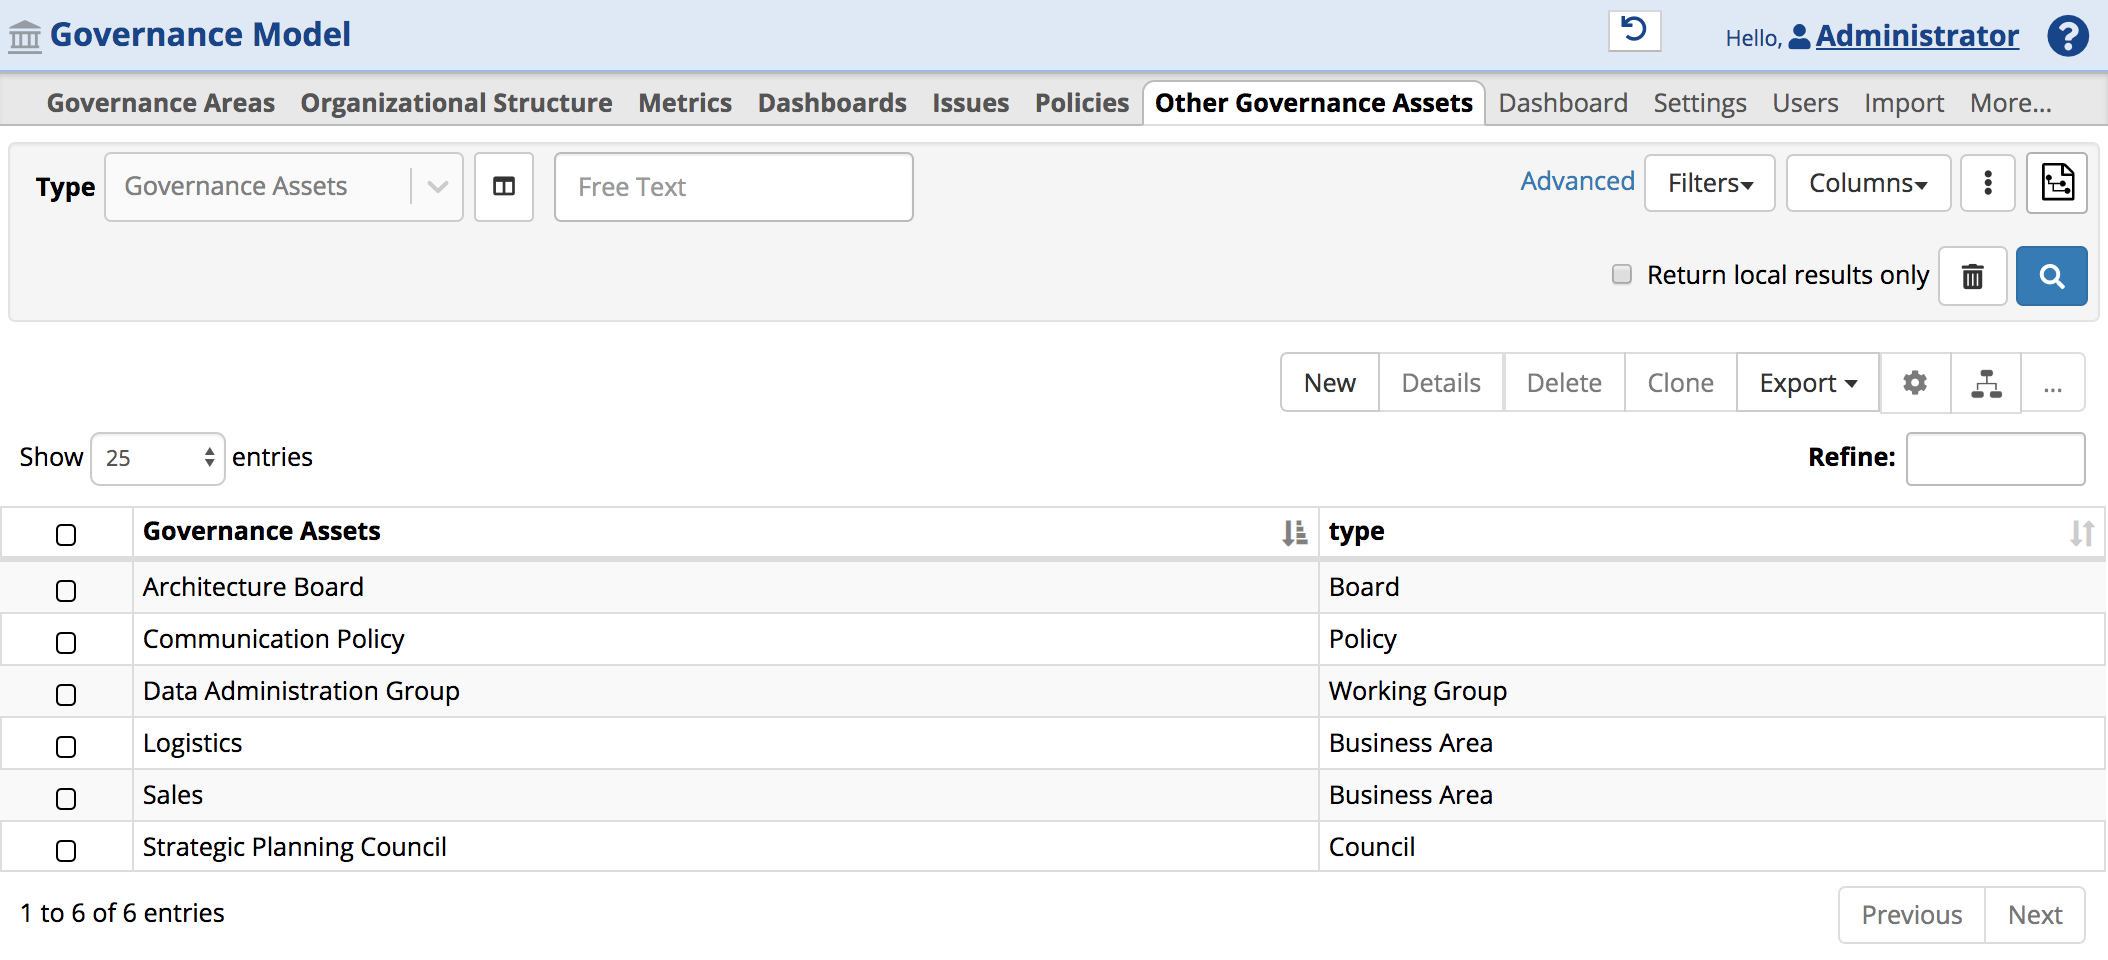This screenshot has height=960, width=2108.
Task: Check the Architecture Board row checkbox
Action: coord(66,590)
